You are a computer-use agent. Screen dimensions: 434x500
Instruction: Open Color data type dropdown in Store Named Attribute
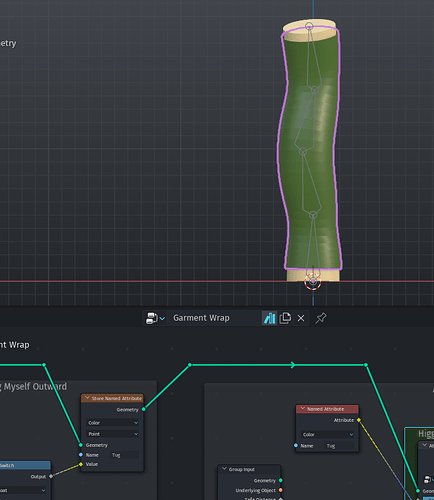(x=112, y=423)
